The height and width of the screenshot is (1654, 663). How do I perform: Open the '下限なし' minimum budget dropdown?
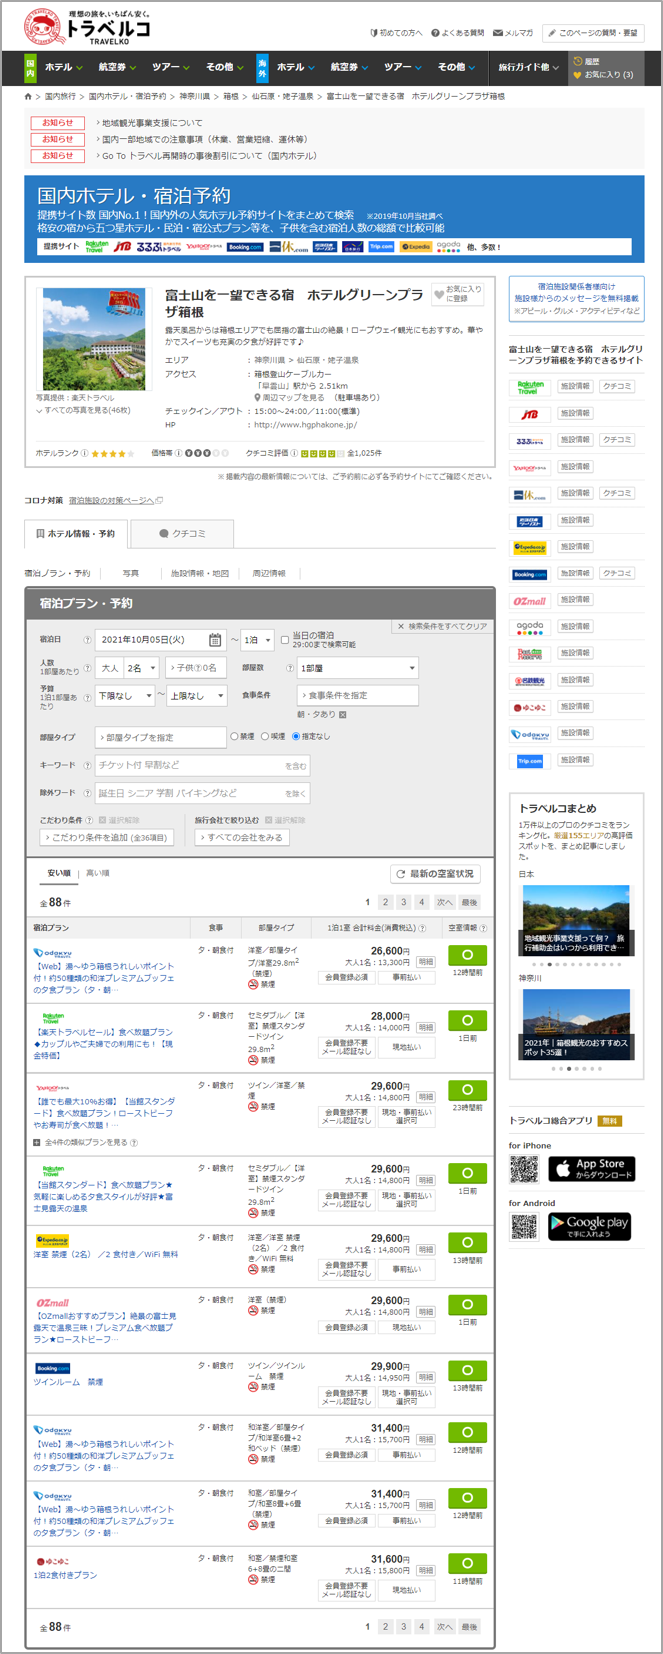point(125,695)
